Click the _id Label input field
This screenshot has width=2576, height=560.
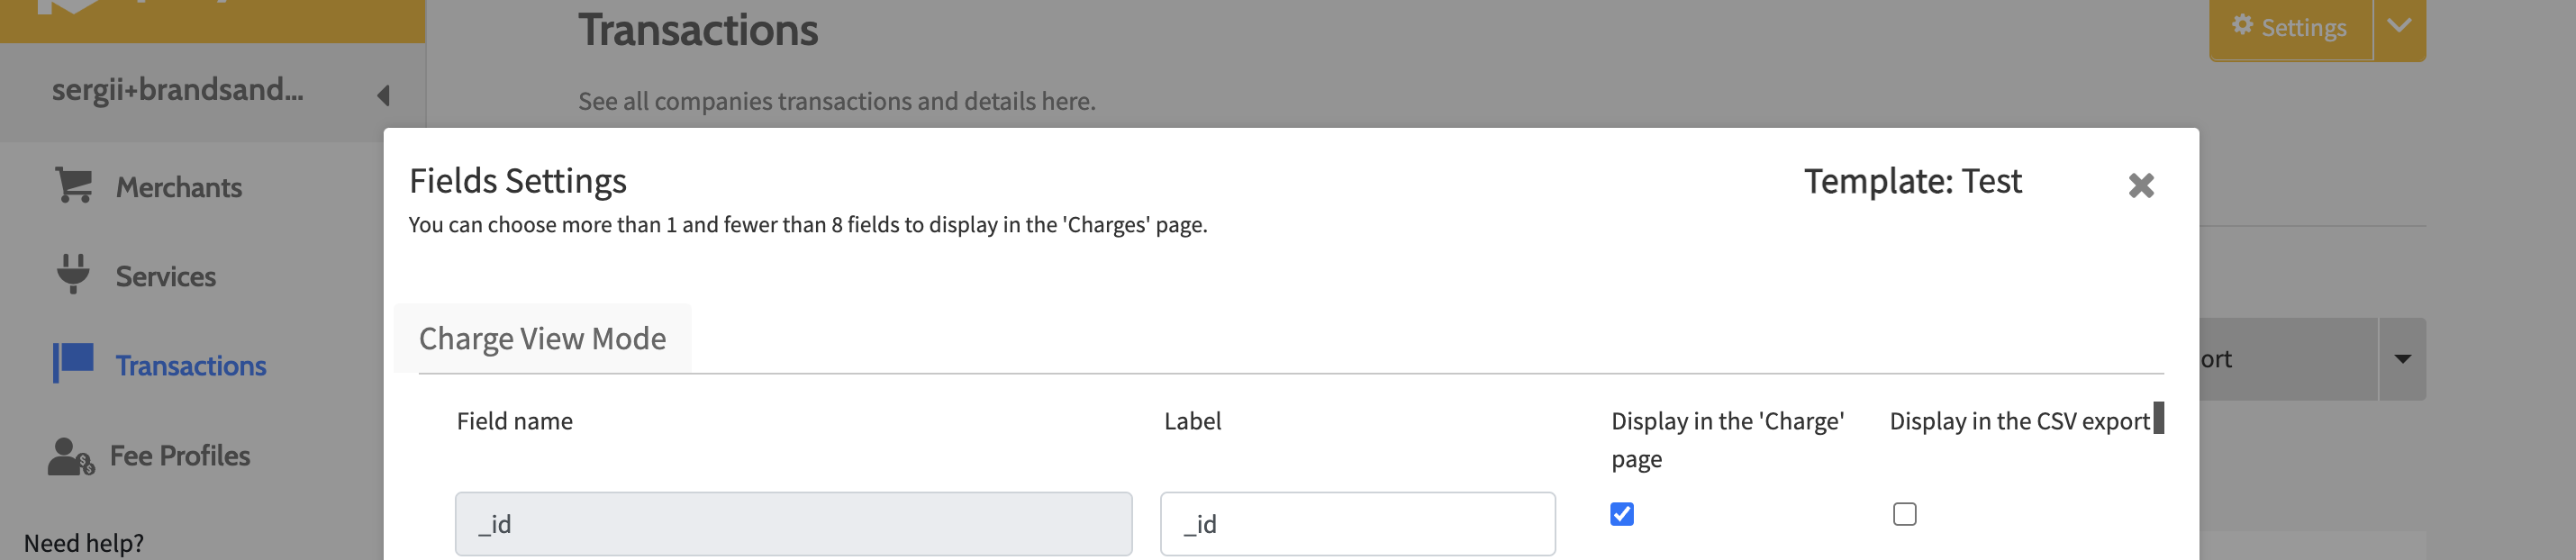tap(1357, 524)
